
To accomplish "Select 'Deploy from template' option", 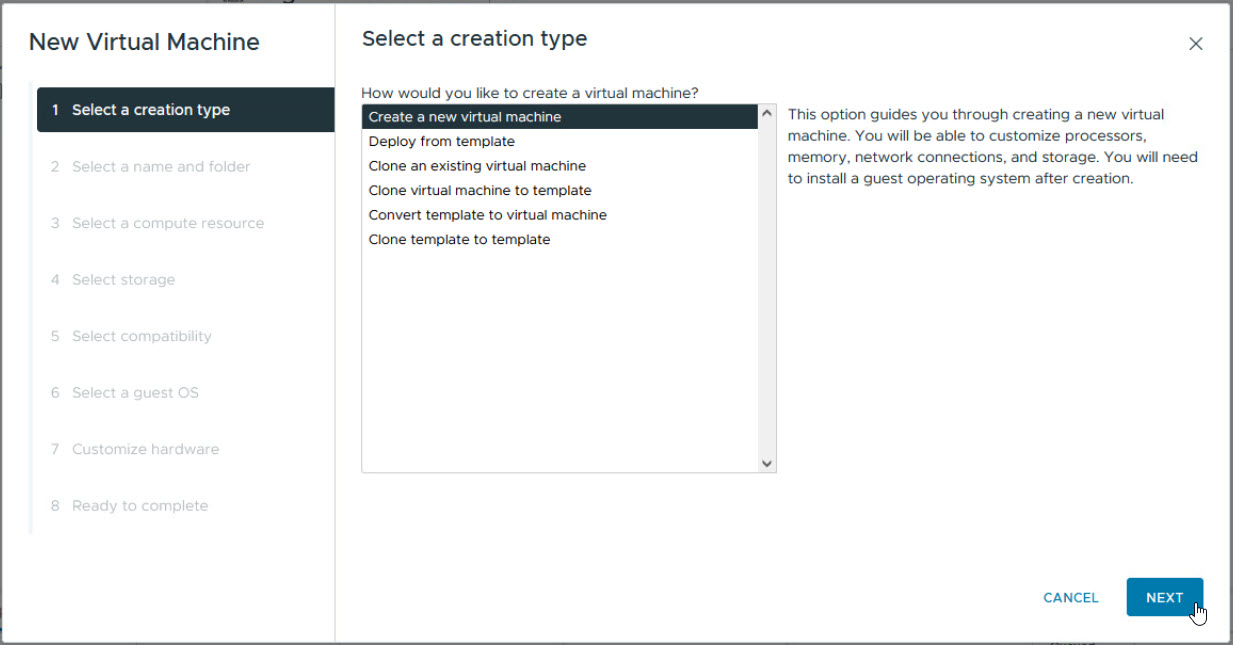I will click(x=560, y=141).
